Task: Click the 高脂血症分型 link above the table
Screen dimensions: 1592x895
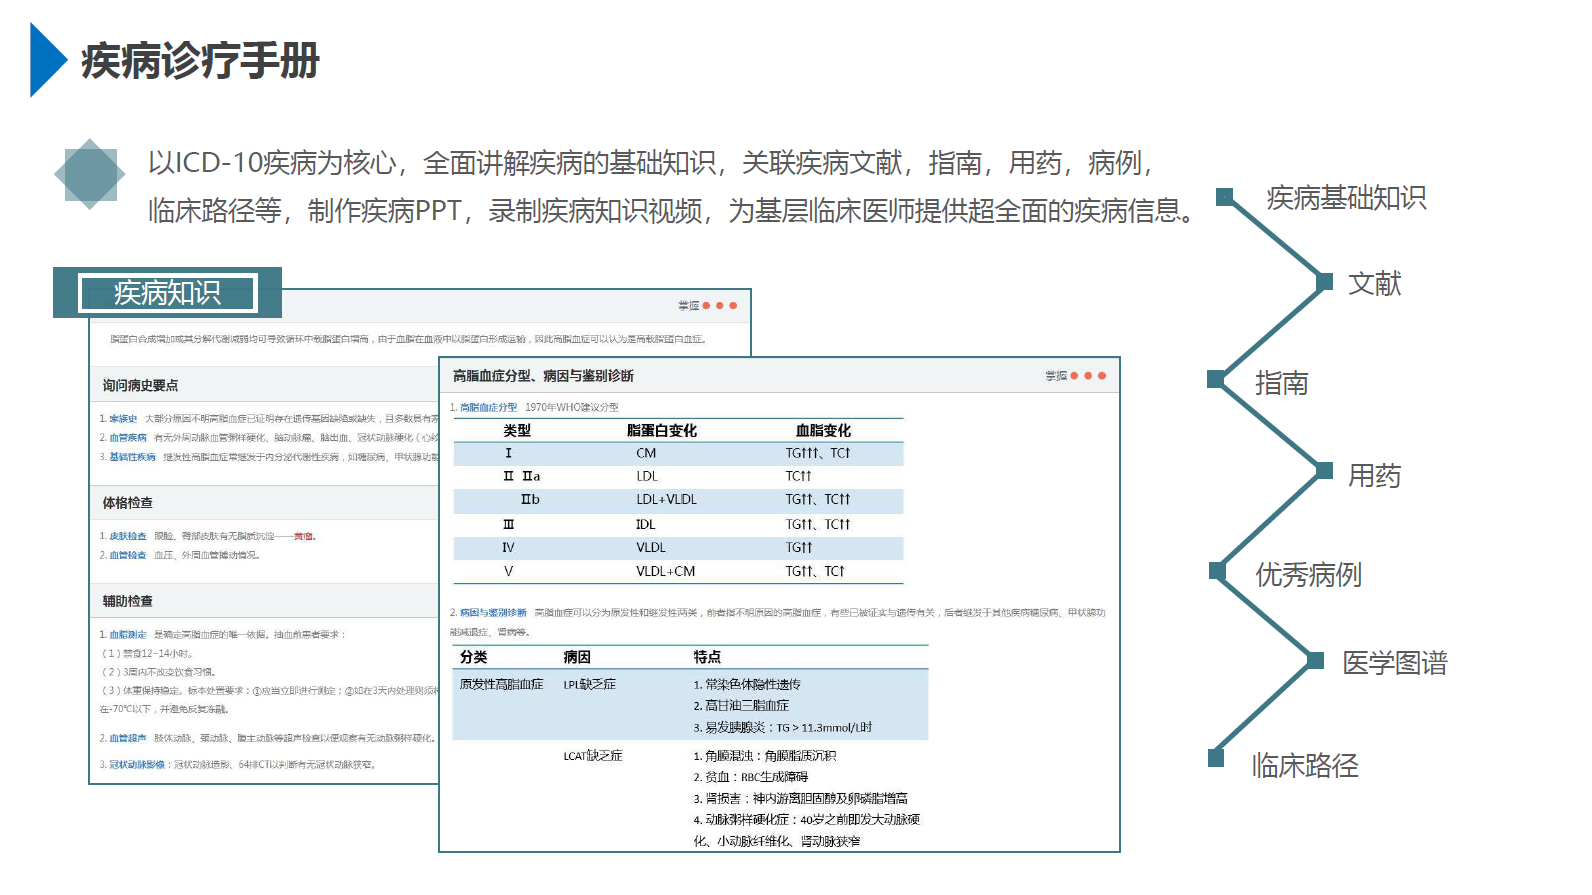Action: (488, 408)
